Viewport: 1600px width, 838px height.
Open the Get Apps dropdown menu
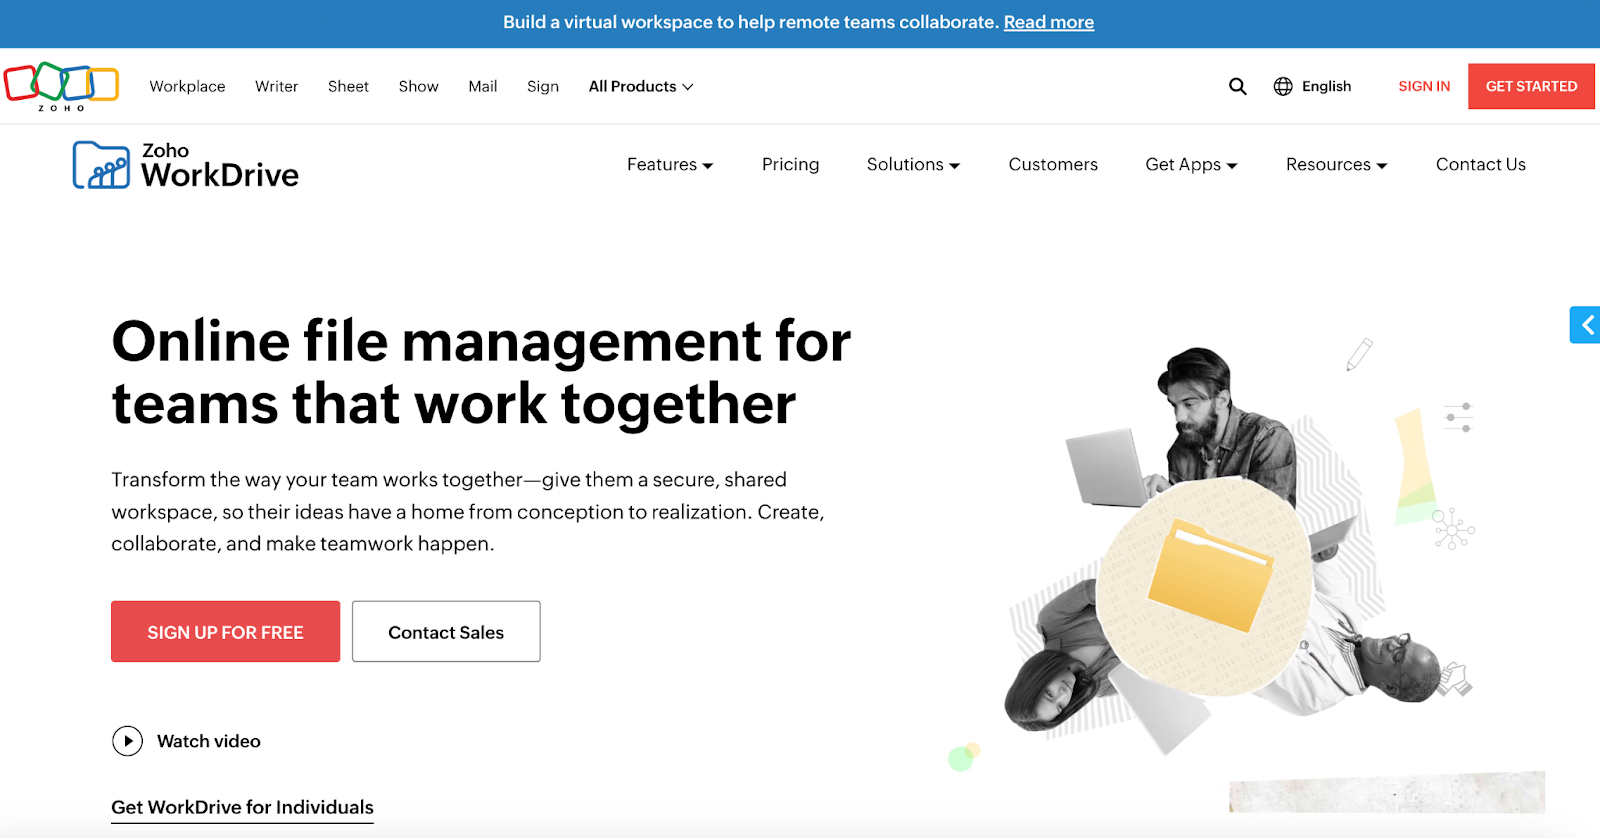[1191, 165]
